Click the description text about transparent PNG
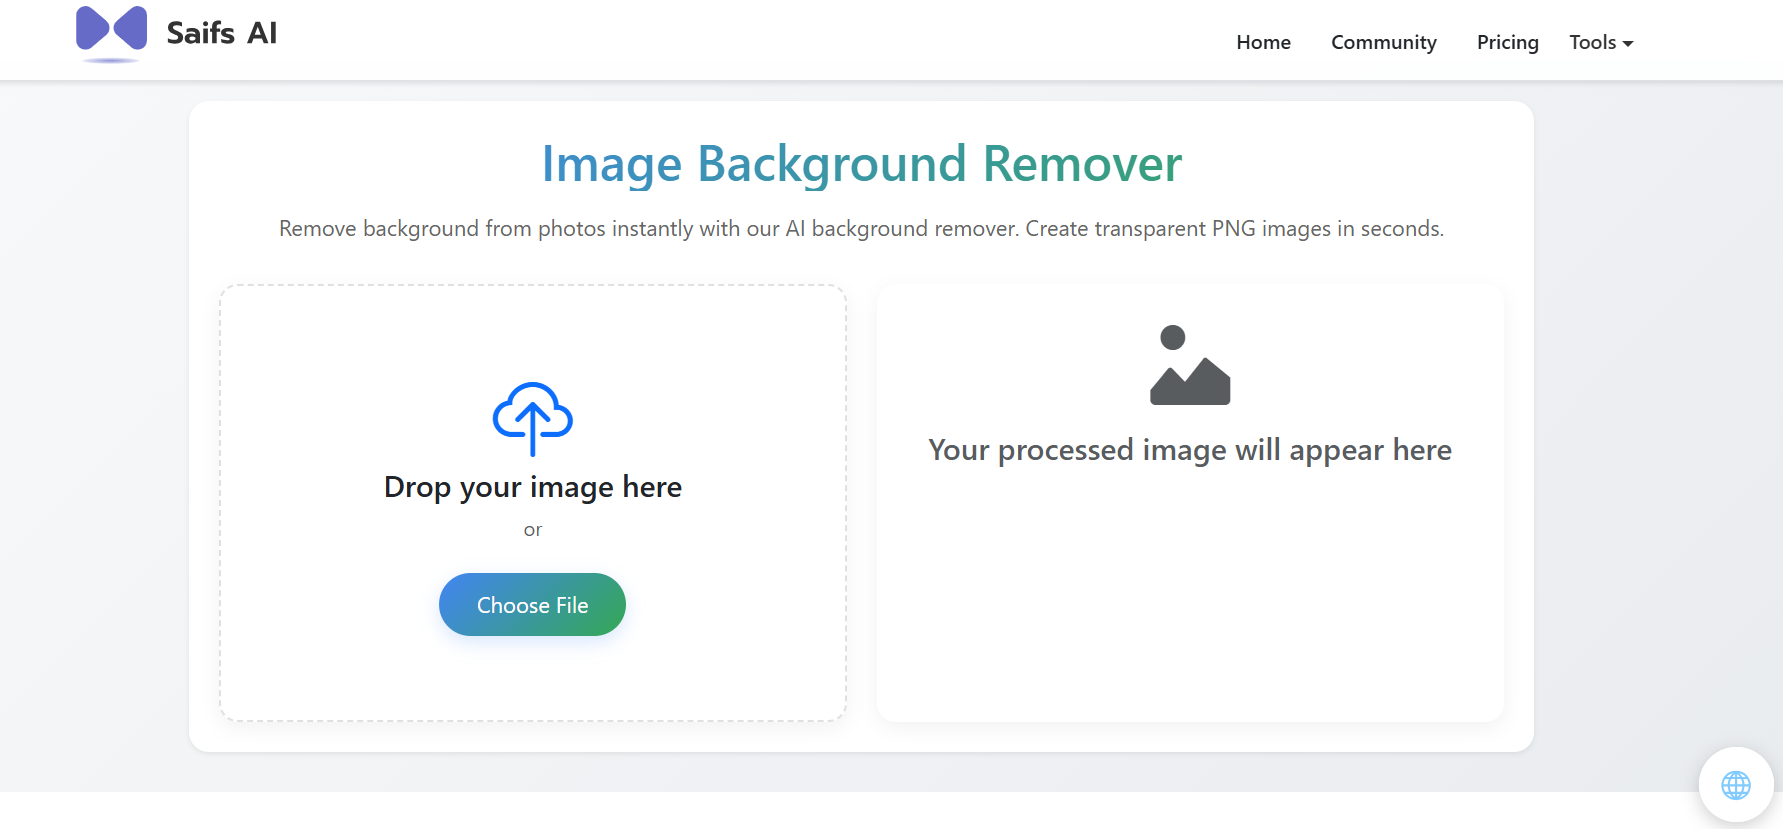1783x829 pixels. (x=861, y=229)
